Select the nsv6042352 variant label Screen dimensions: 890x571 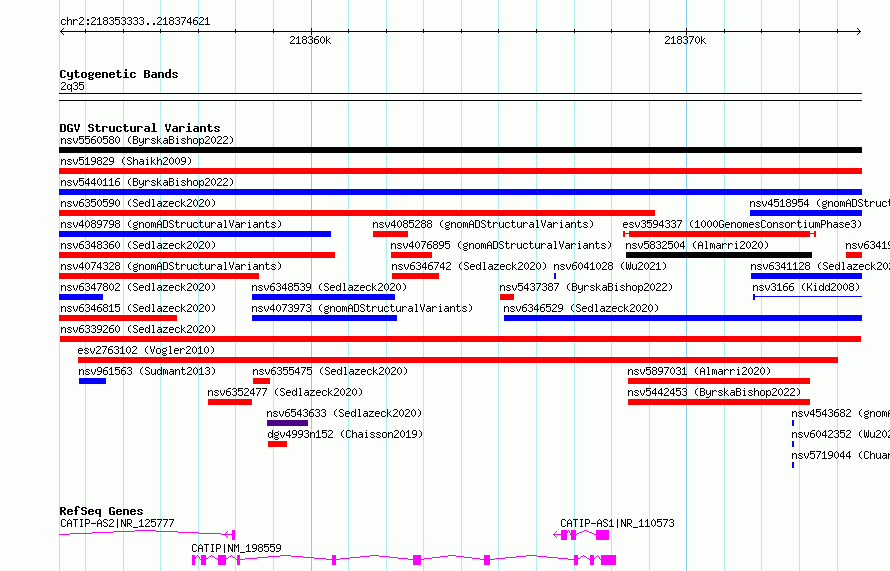tap(841, 434)
